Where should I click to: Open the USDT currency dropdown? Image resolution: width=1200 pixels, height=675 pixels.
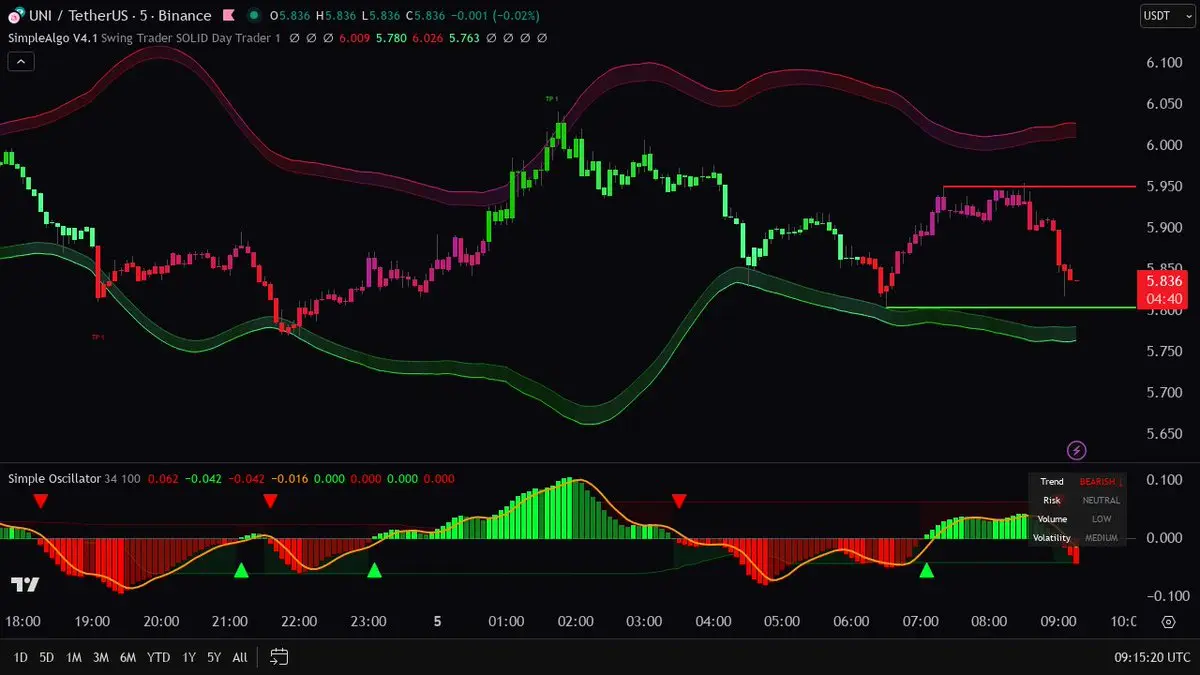pos(1168,15)
